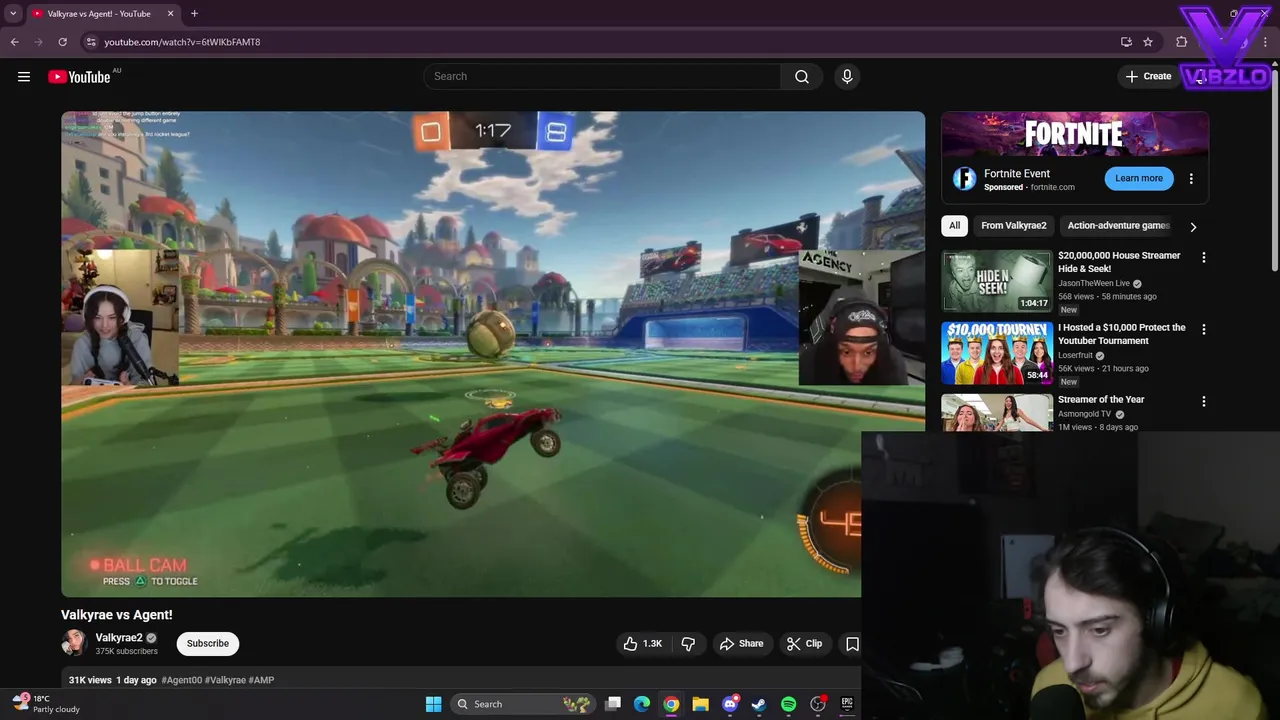Screen dimensions: 1280x720
Task: Open the Hide N Seek video thumbnail
Action: click(x=997, y=281)
